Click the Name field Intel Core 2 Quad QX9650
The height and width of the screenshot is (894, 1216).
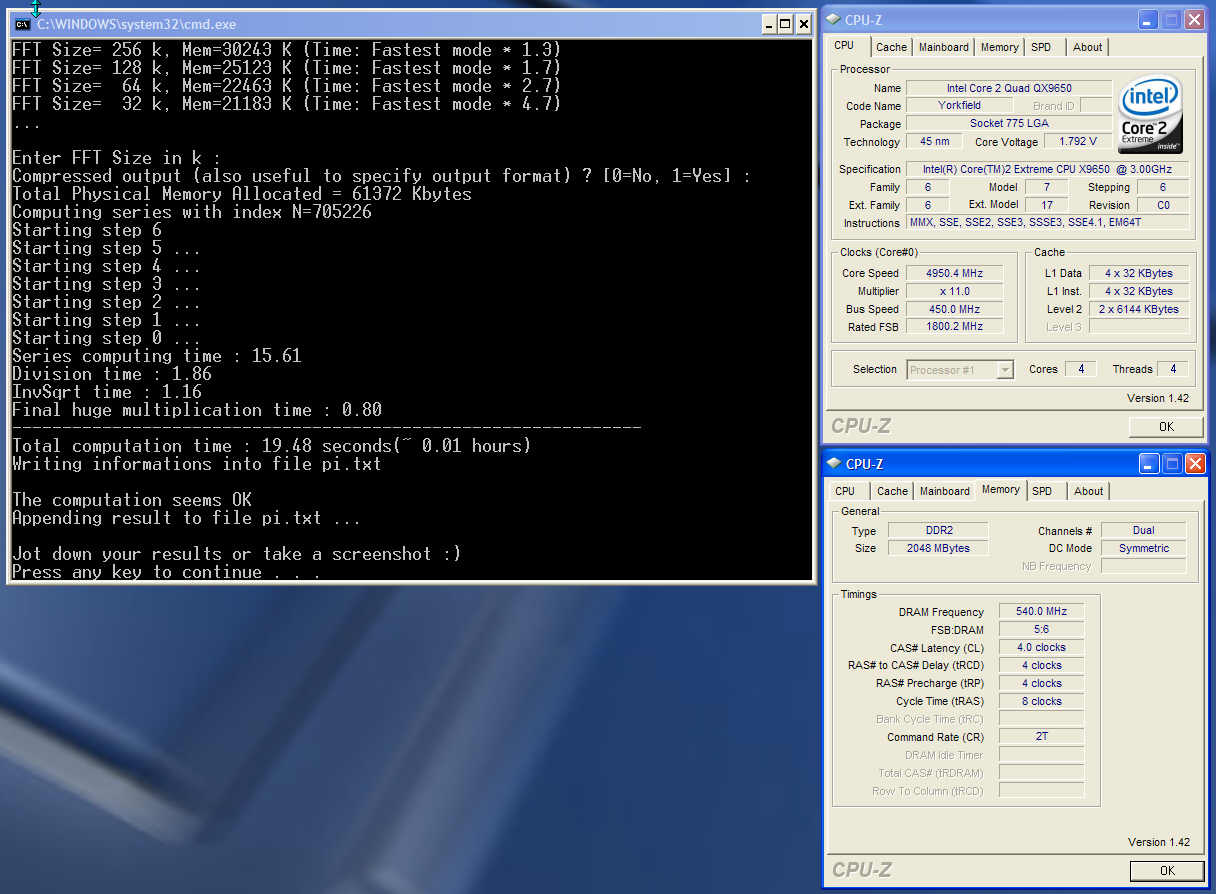click(x=1009, y=88)
